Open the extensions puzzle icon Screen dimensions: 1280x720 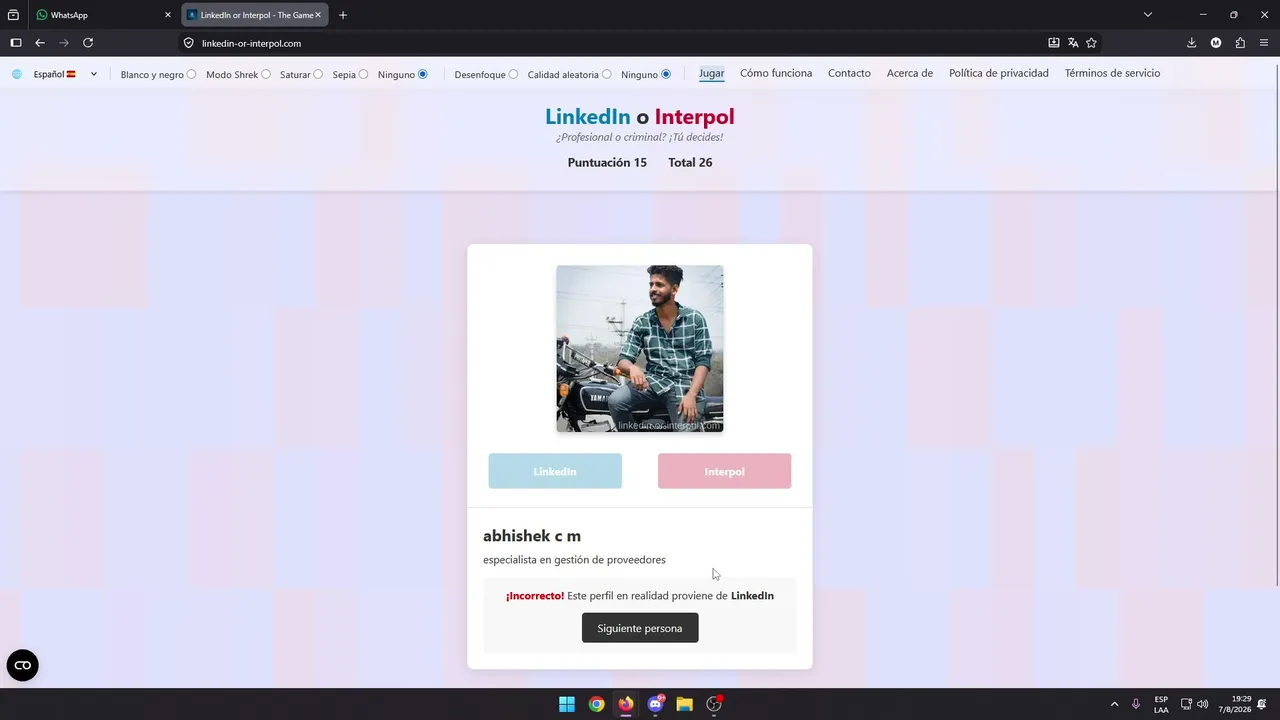click(x=1240, y=43)
